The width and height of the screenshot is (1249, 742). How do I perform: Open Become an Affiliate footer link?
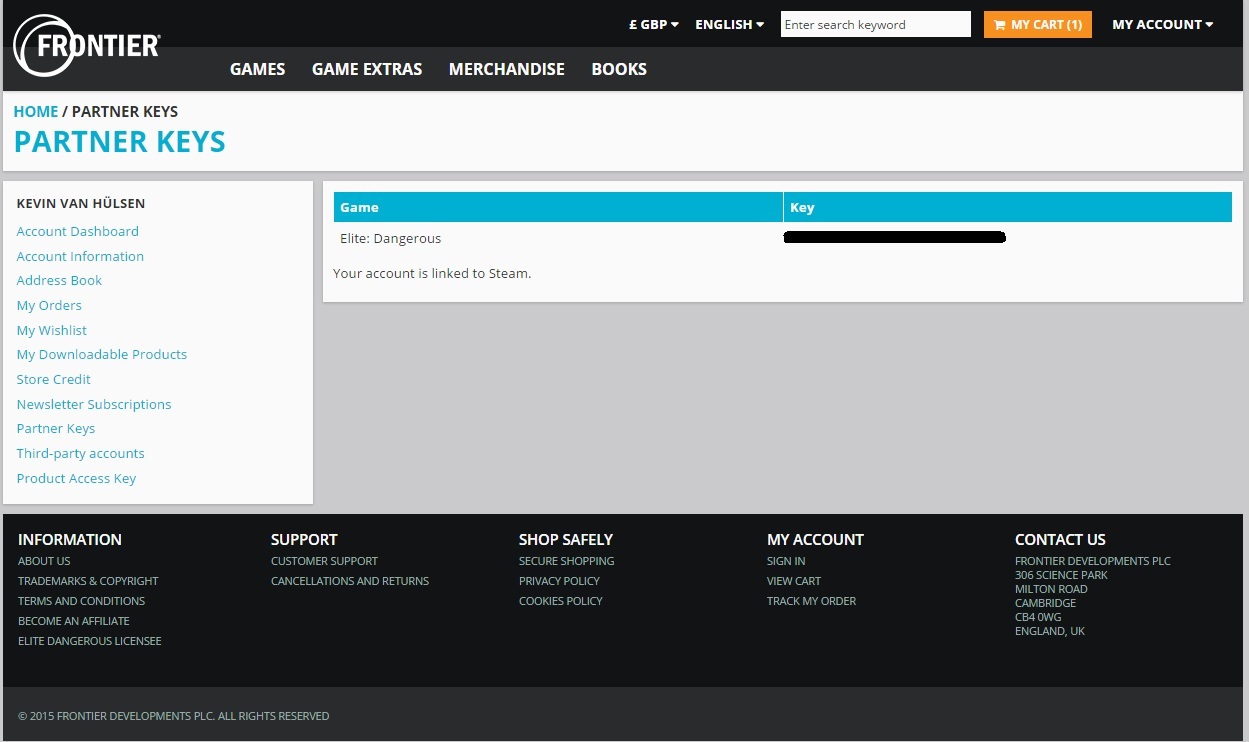coord(74,621)
